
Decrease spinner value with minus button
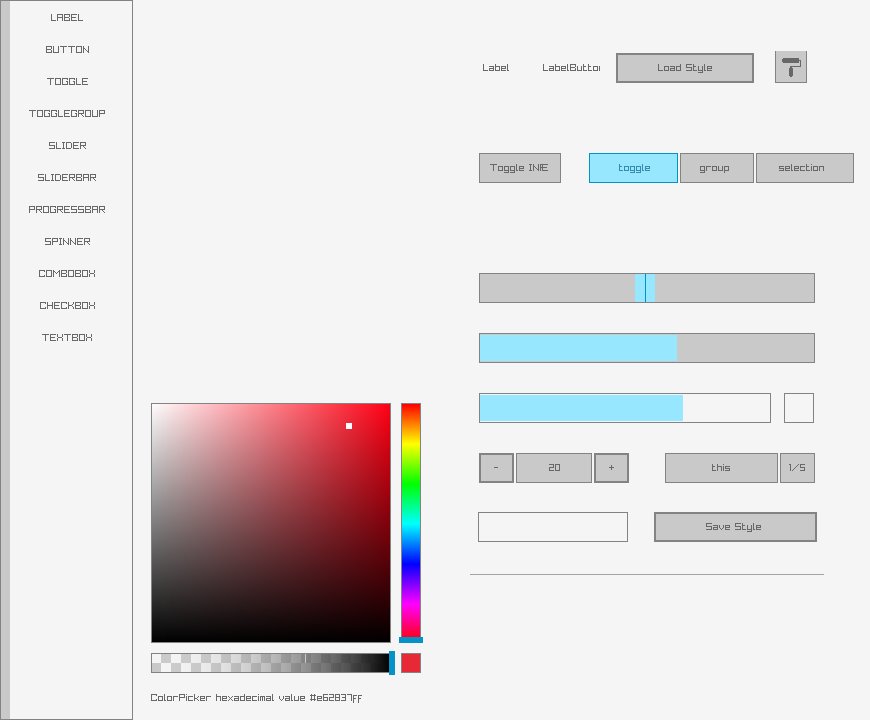tap(496, 468)
